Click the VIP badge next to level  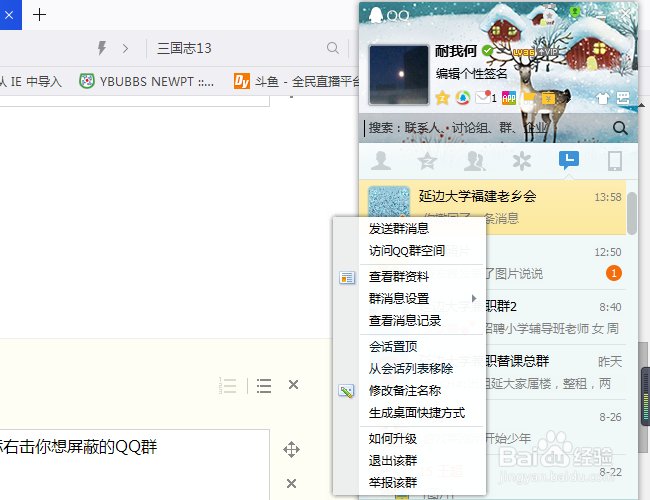tap(548, 52)
